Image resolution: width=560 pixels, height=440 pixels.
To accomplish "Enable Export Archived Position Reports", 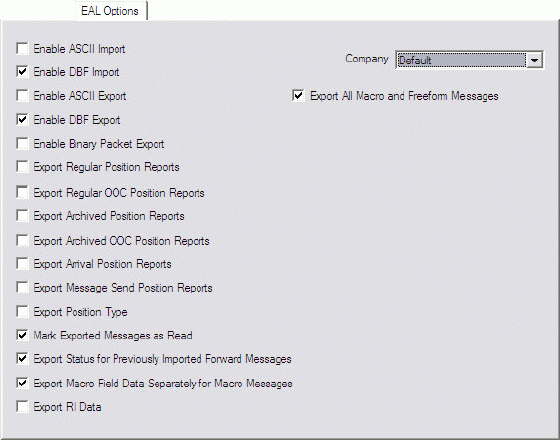I will pos(22,216).
